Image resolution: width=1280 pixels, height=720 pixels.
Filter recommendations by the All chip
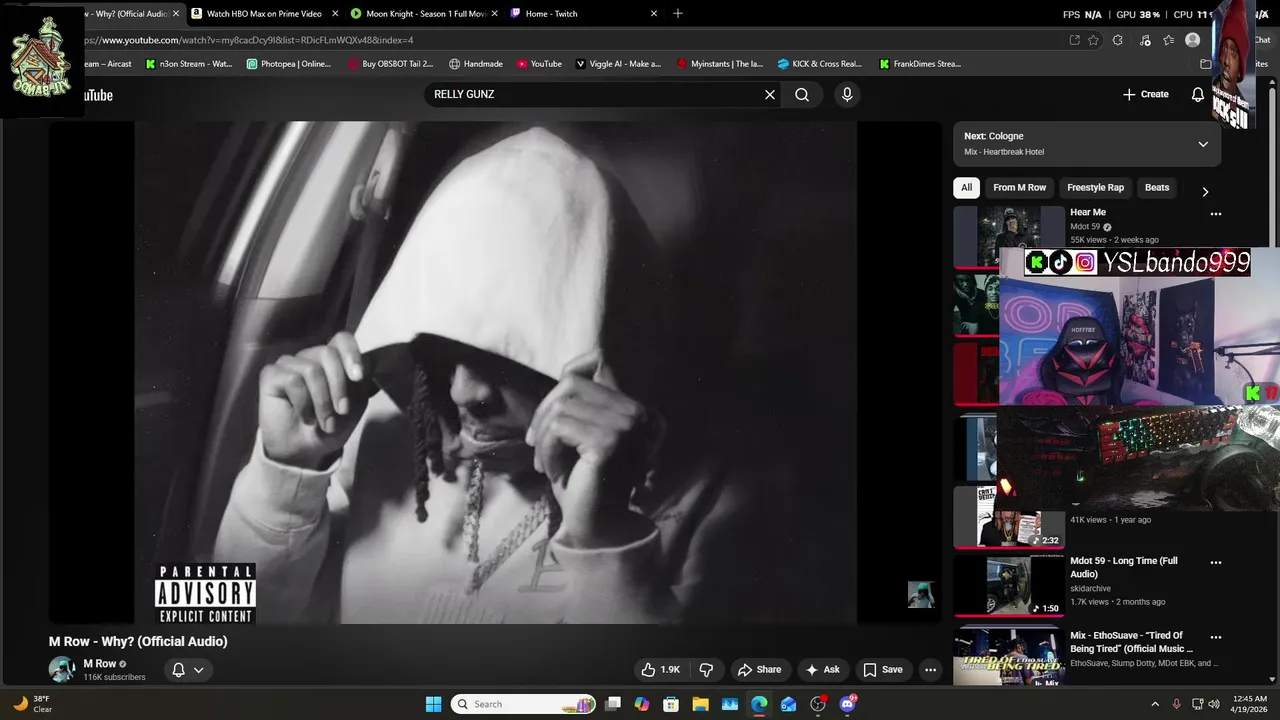pyautogui.click(x=966, y=188)
